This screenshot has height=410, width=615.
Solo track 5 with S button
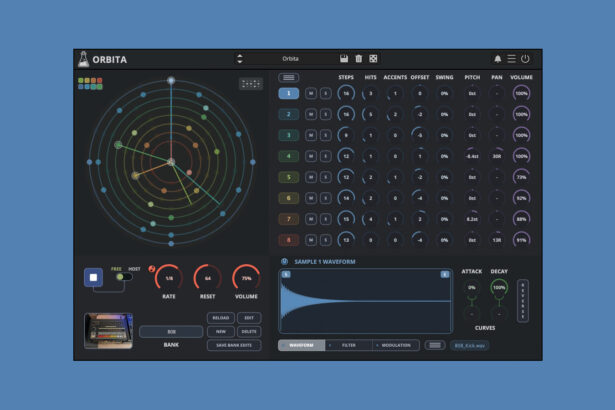pyautogui.click(x=326, y=177)
